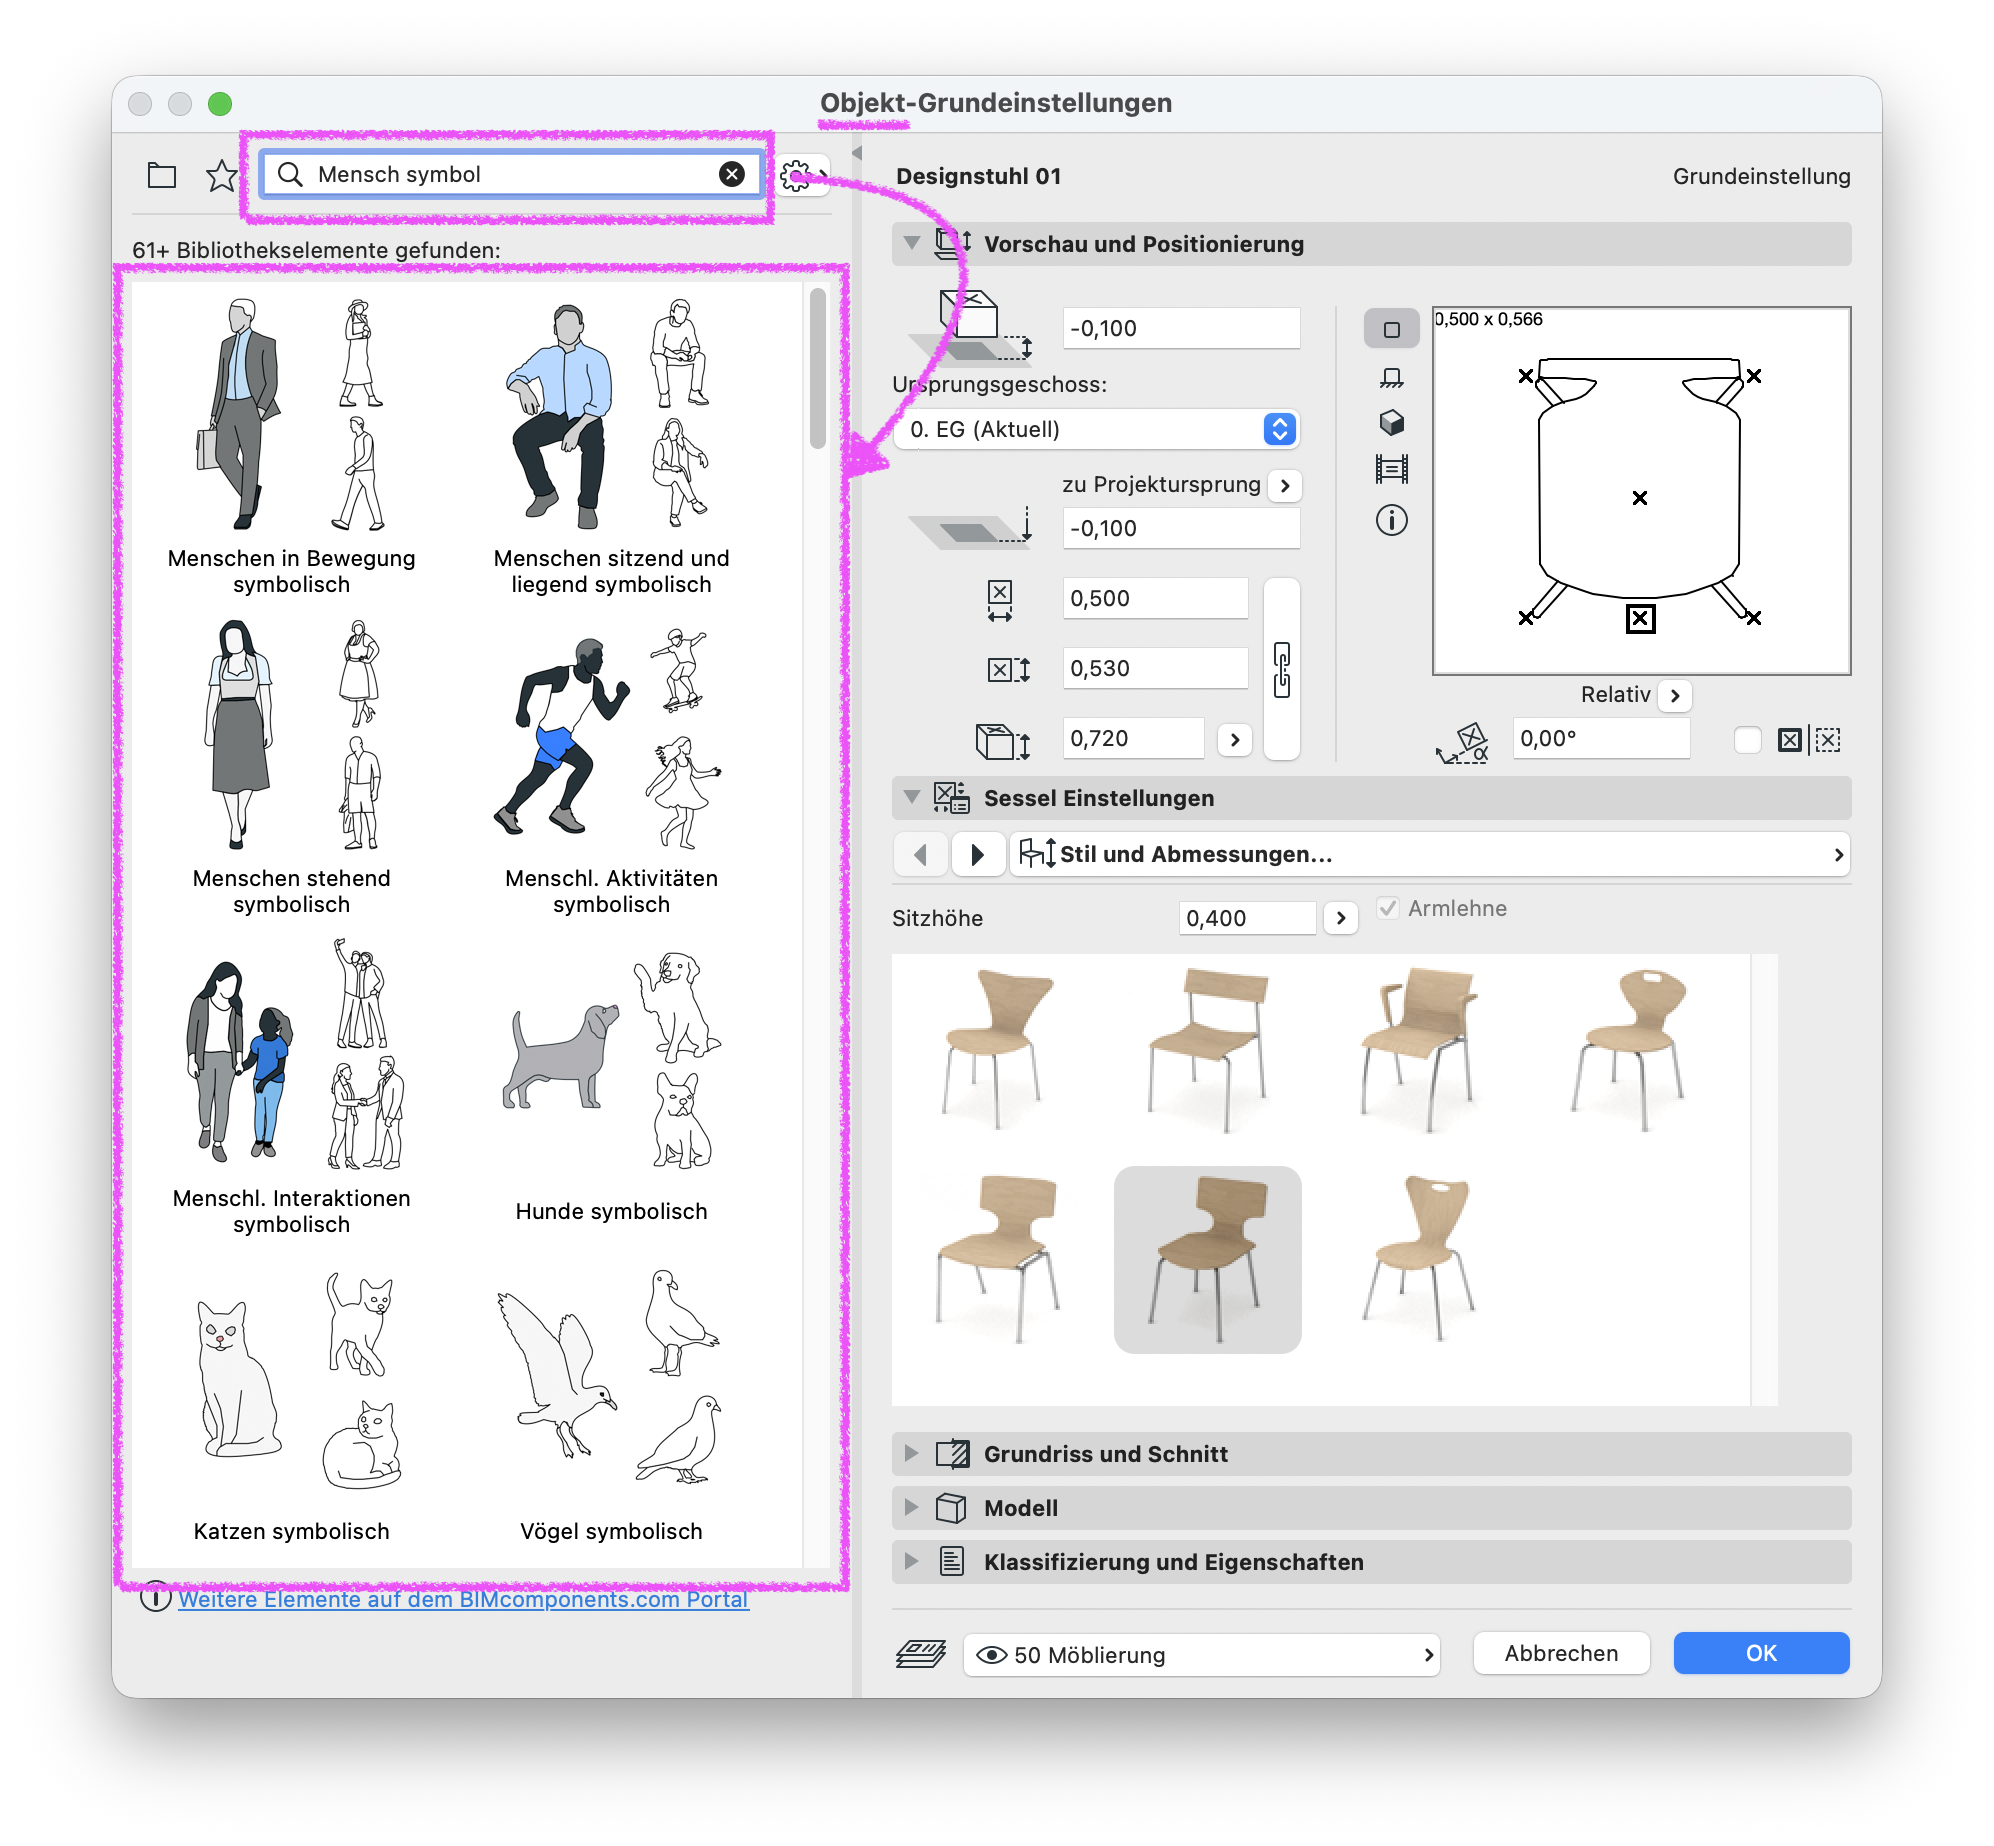
Task: Click the Mensch symbol search field
Action: pyautogui.click(x=510, y=174)
